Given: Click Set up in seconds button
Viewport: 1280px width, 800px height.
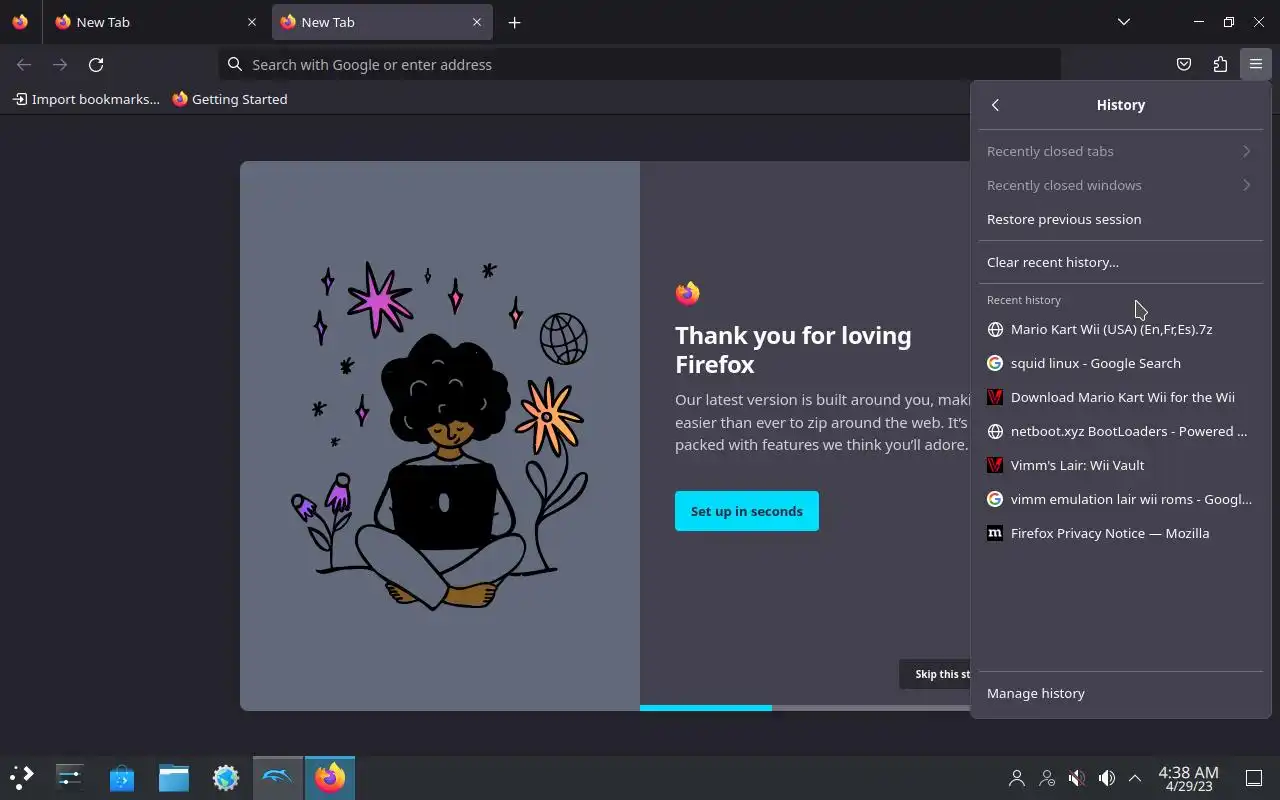Looking at the screenshot, I should [747, 511].
